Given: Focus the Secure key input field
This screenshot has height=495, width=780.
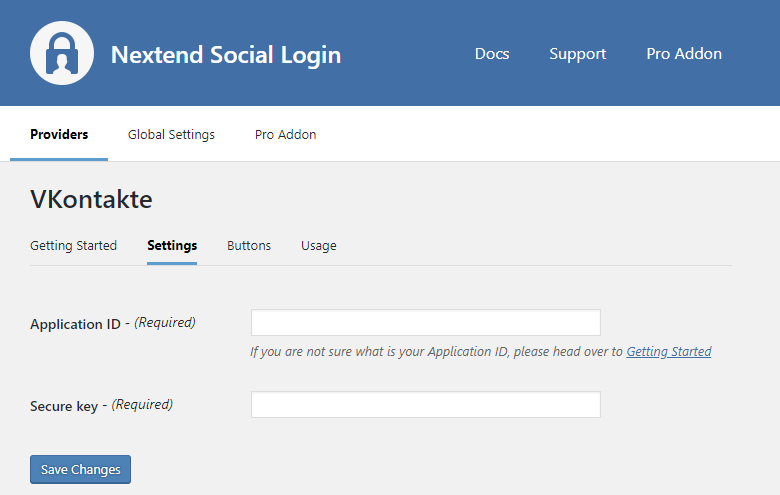Looking at the screenshot, I should click(x=425, y=405).
